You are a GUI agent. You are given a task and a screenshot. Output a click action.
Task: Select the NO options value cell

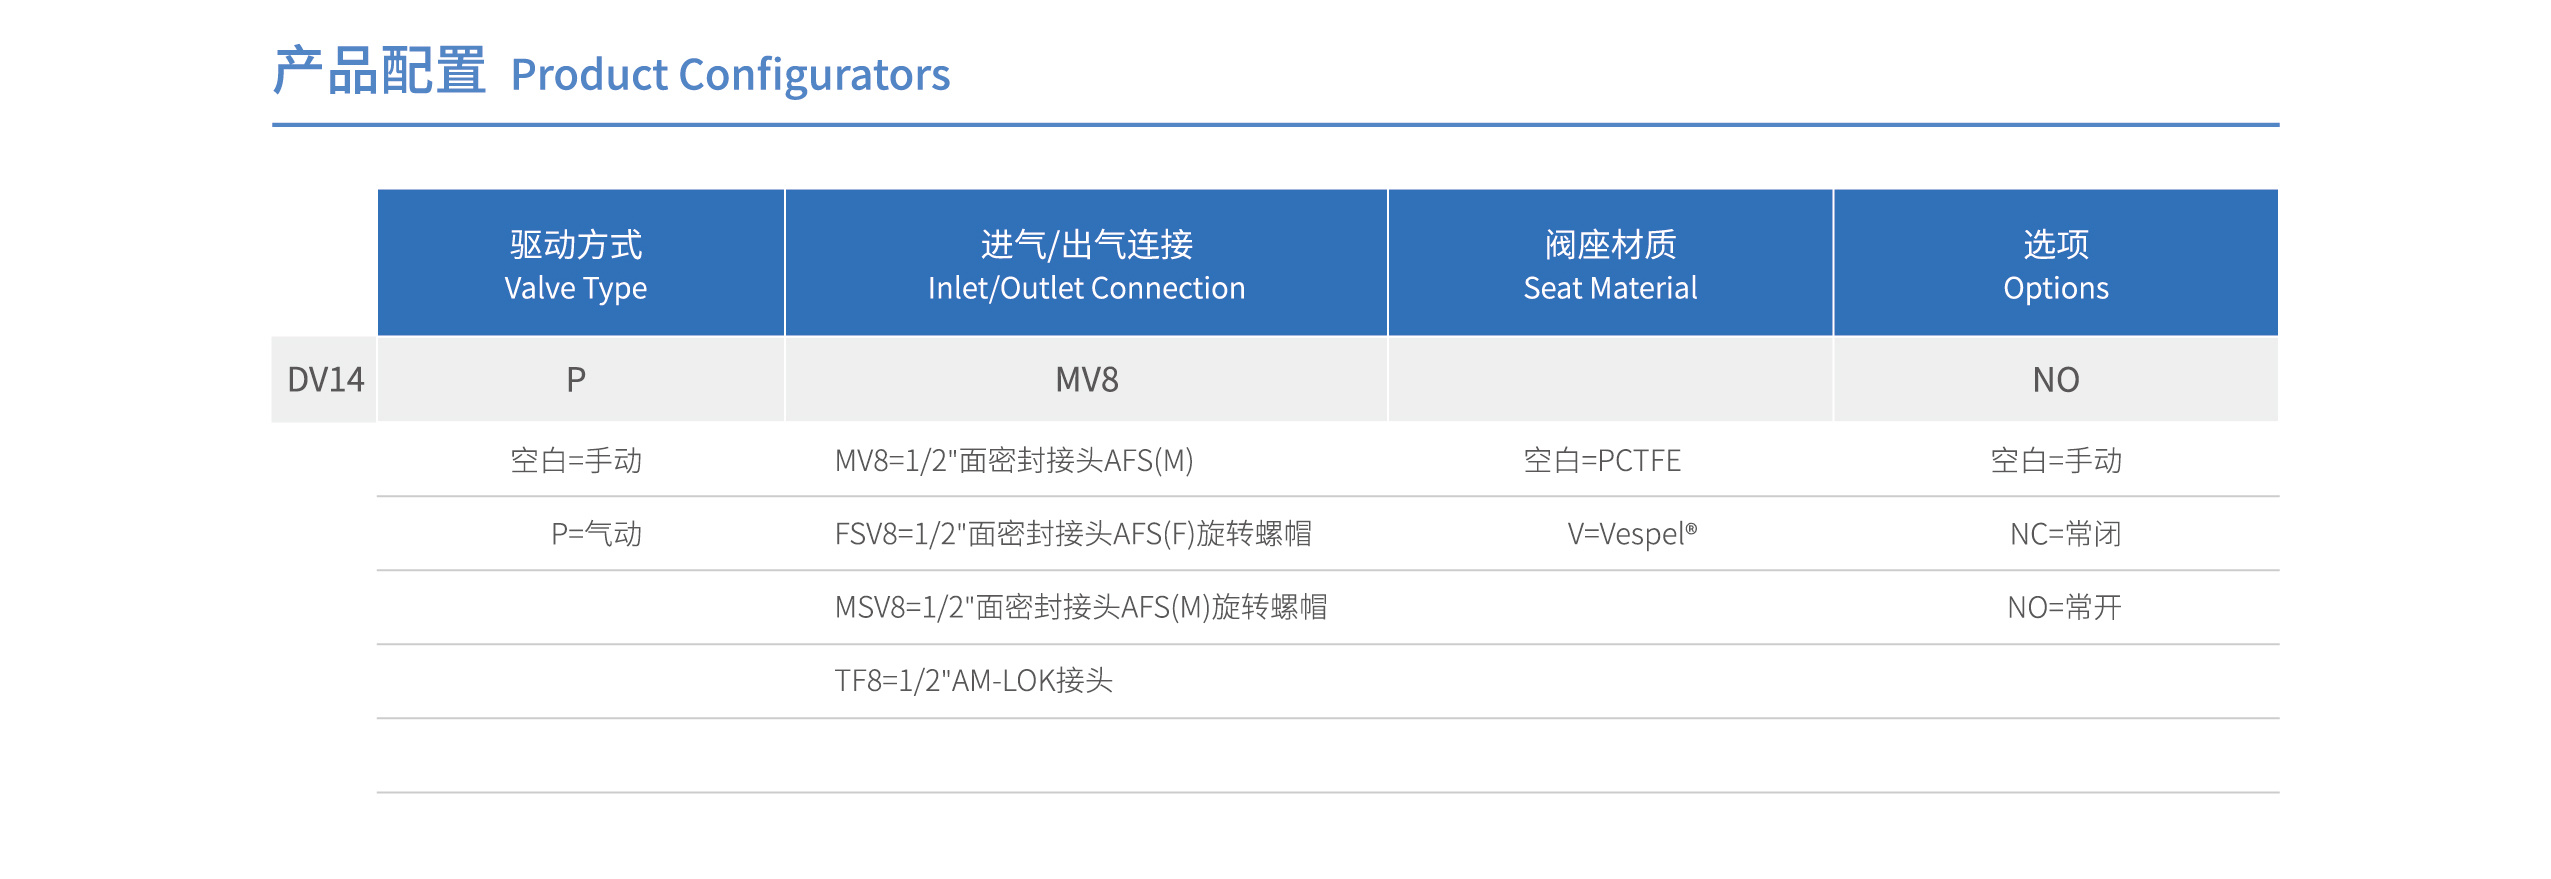2056,380
